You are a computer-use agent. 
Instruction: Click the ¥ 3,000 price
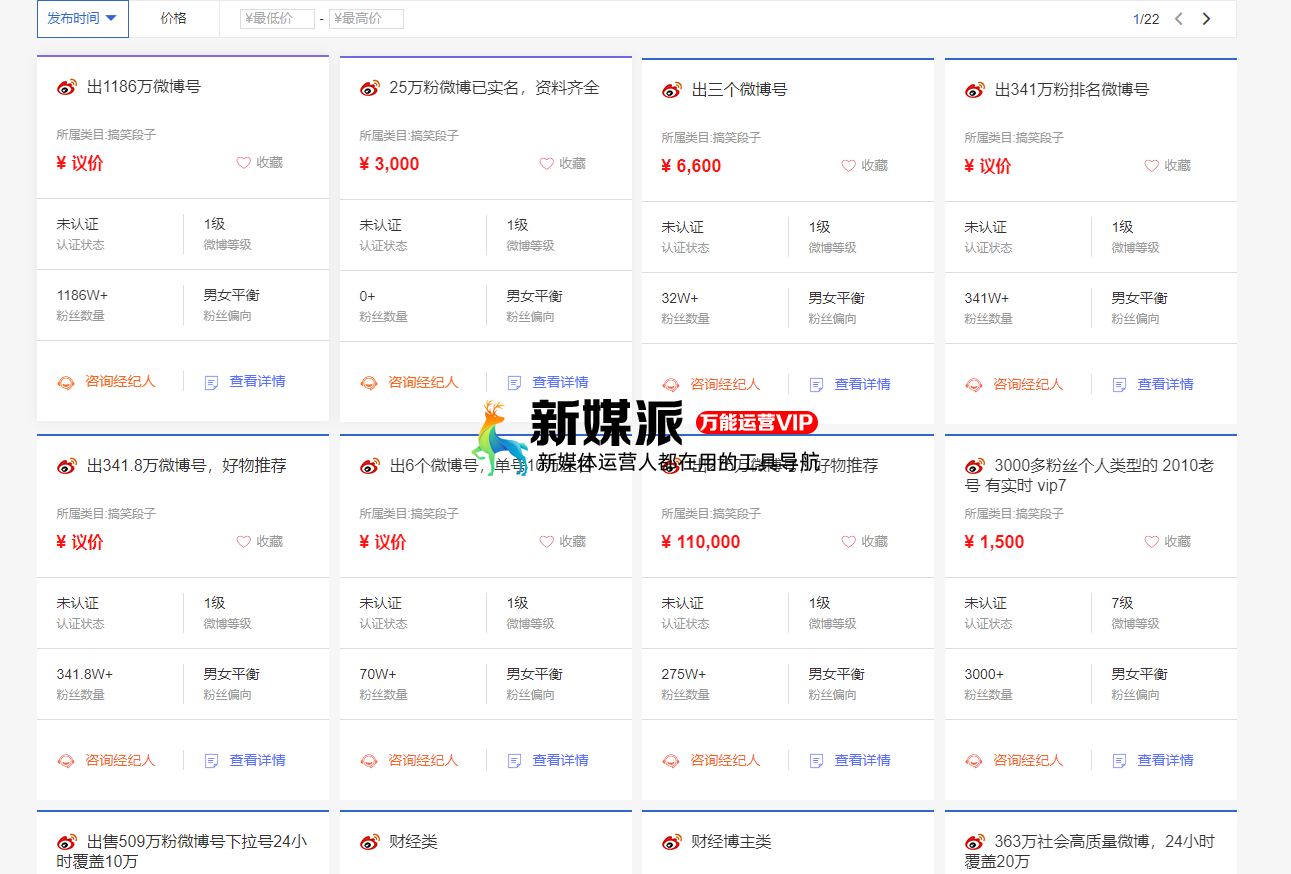tap(389, 165)
